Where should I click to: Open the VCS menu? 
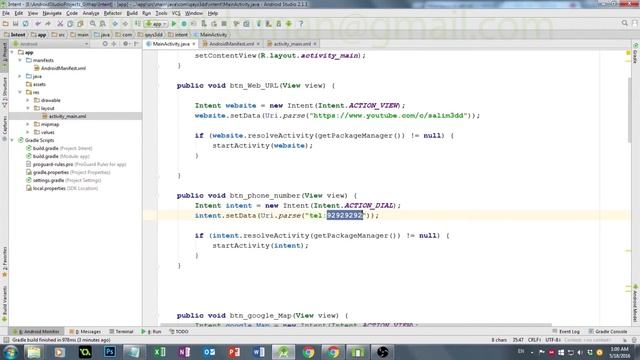tap(176, 13)
